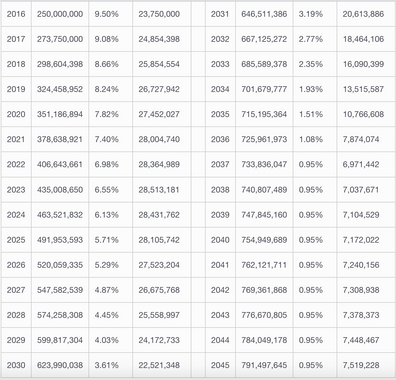Select the 2030 year cell
Image resolution: width=396 pixels, height=380 pixels.
pos(16,365)
